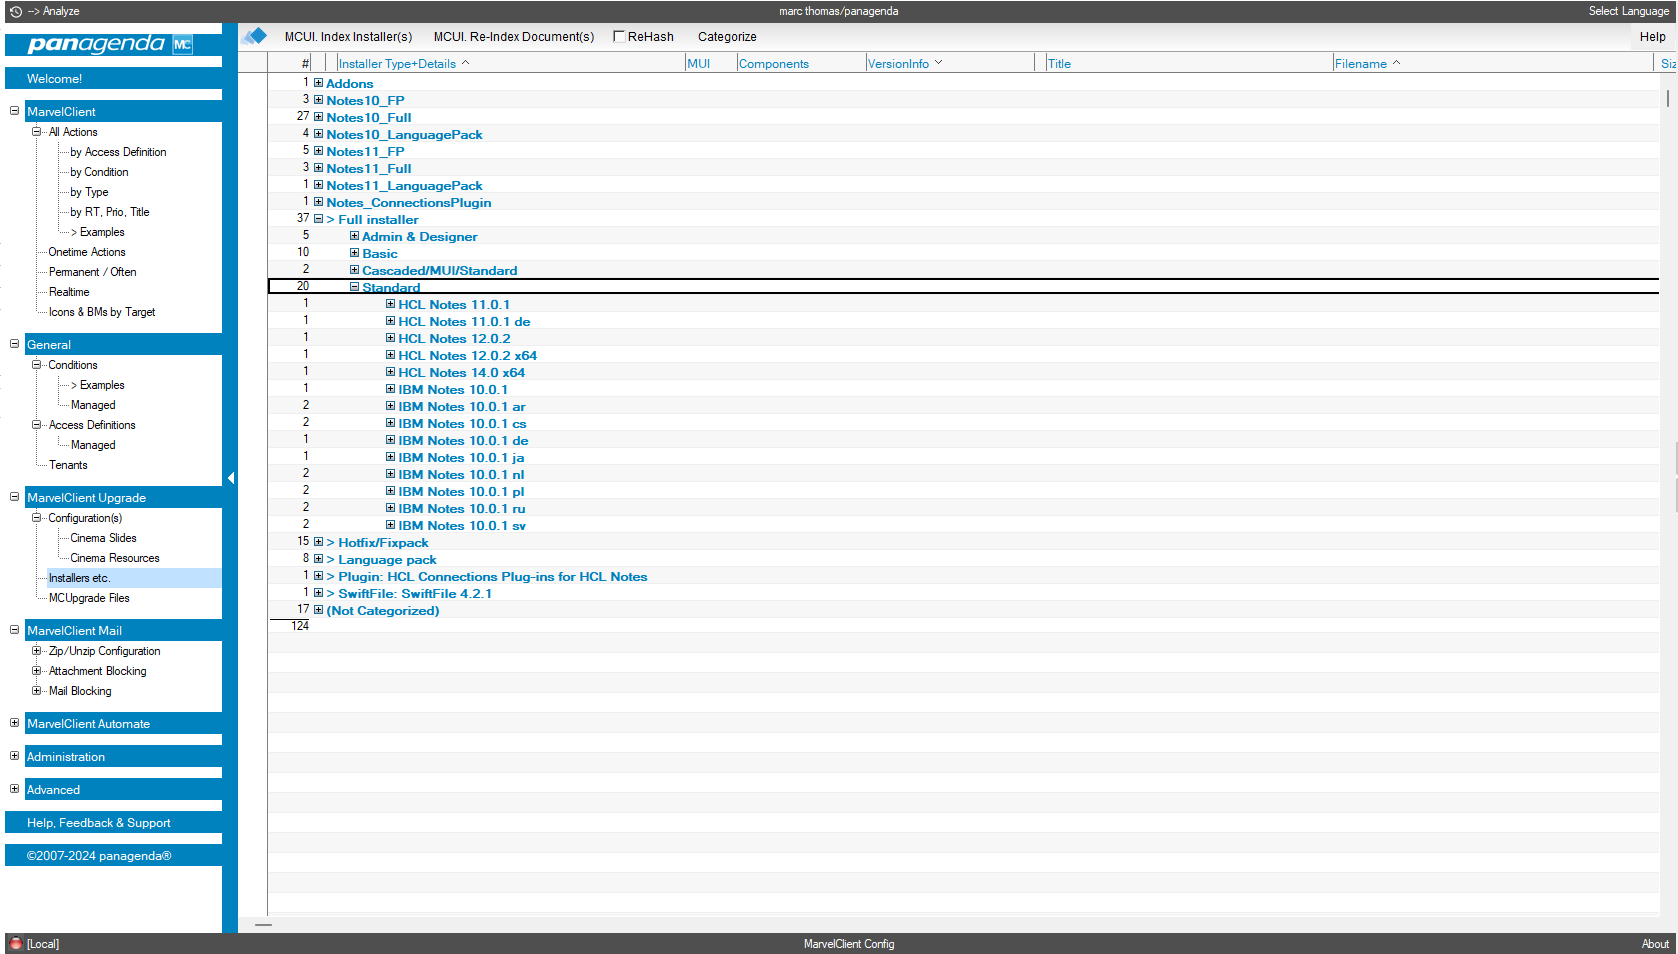Expand Zip/Unzip Configuration tree node

point(36,651)
